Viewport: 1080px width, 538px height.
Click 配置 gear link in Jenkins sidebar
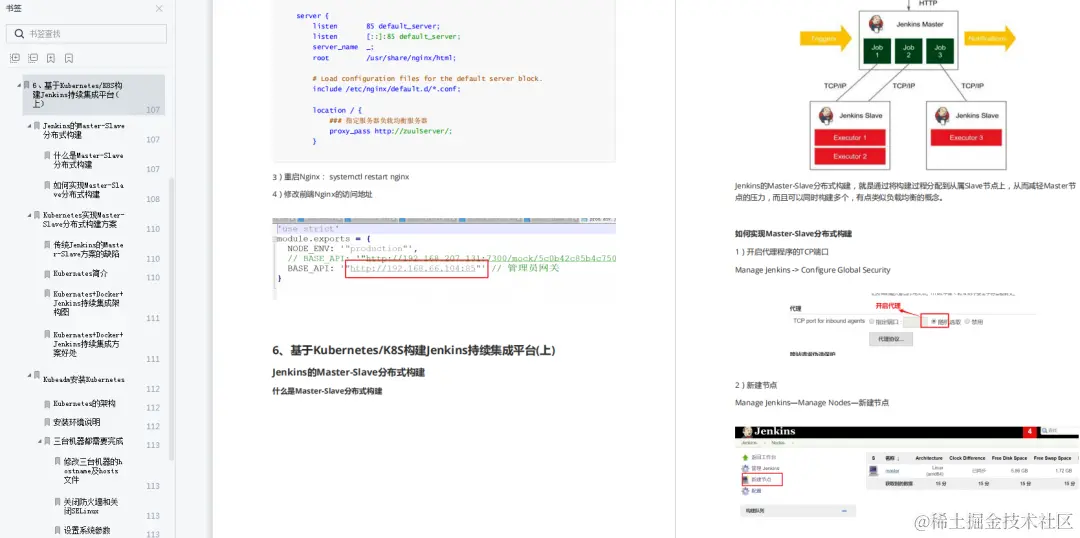pyautogui.click(x=752, y=491)
